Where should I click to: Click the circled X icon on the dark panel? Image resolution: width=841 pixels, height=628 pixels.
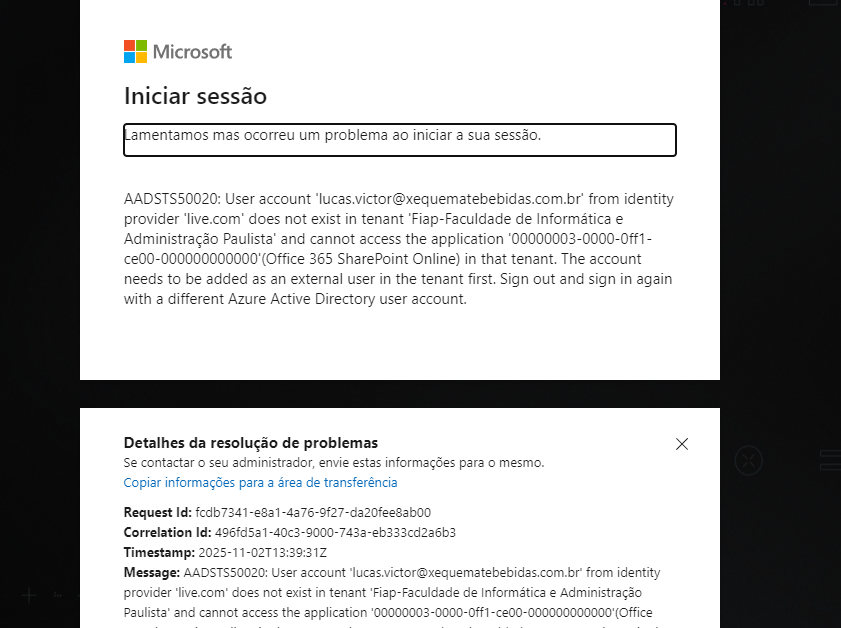[749, 460]
